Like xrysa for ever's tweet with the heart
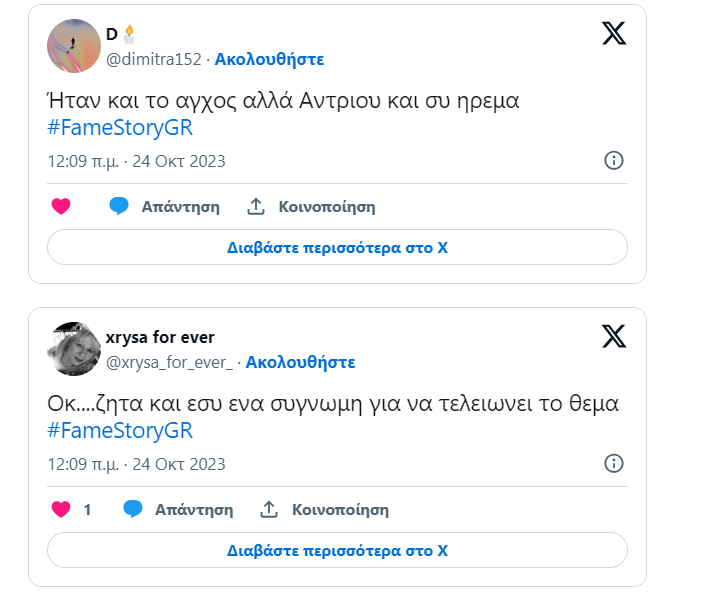The width and height of the screenshot is (728, 598). [x=61, y=509]
